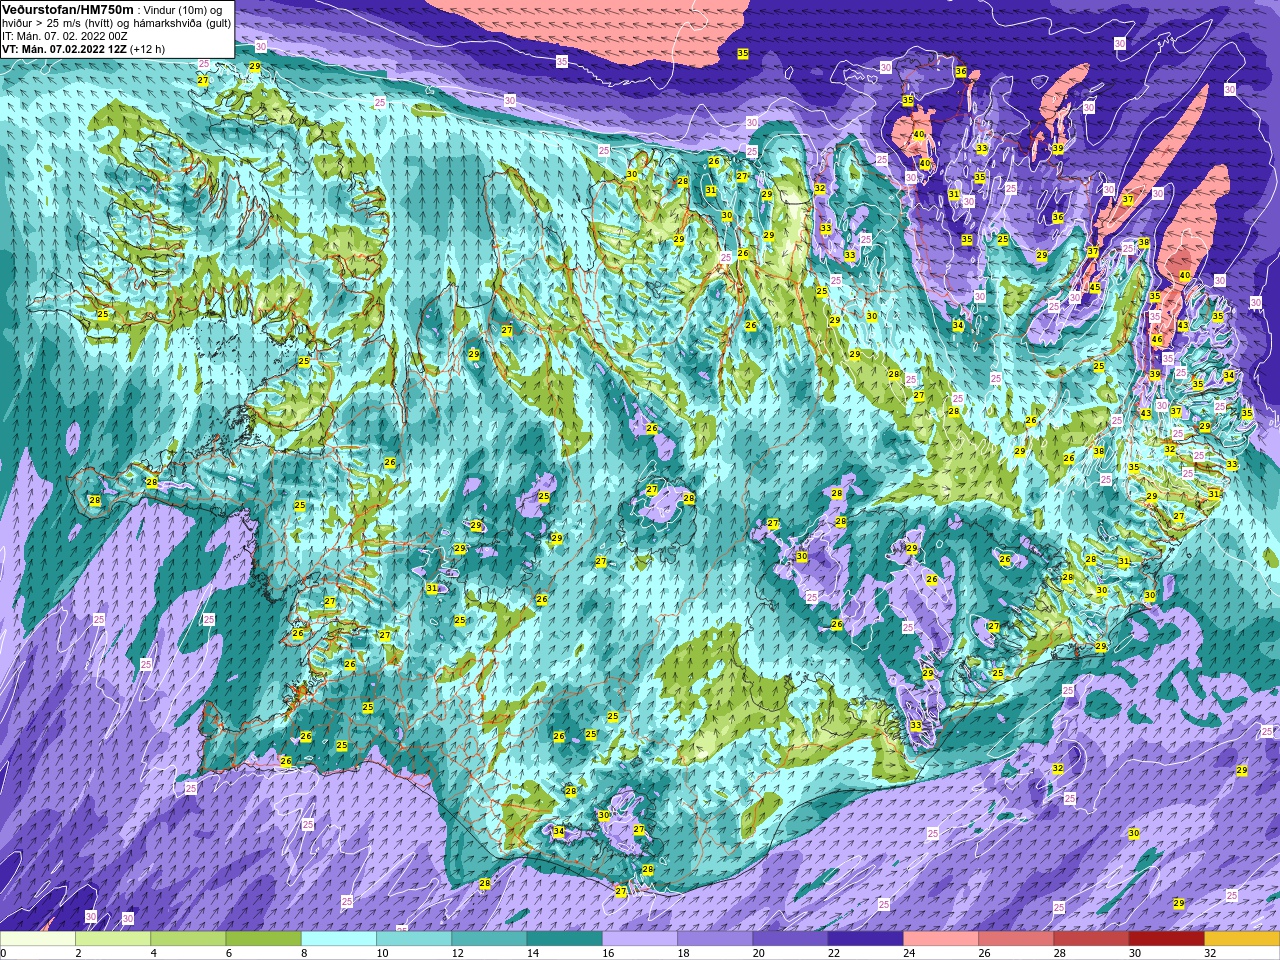The width and height of the screenshot is (1280, 960).
Task: Click the legend swatch between 26 and 28
Action: click(1016, 939)
